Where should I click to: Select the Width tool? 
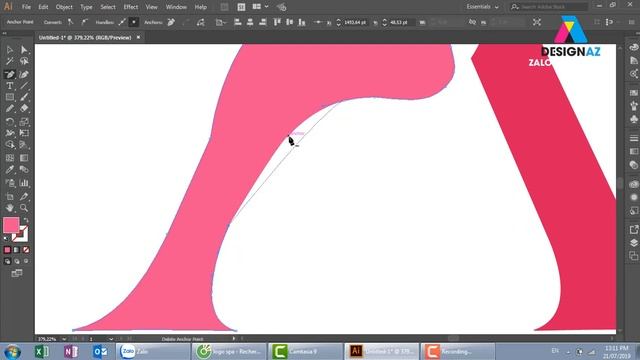[x=10, y=133]
